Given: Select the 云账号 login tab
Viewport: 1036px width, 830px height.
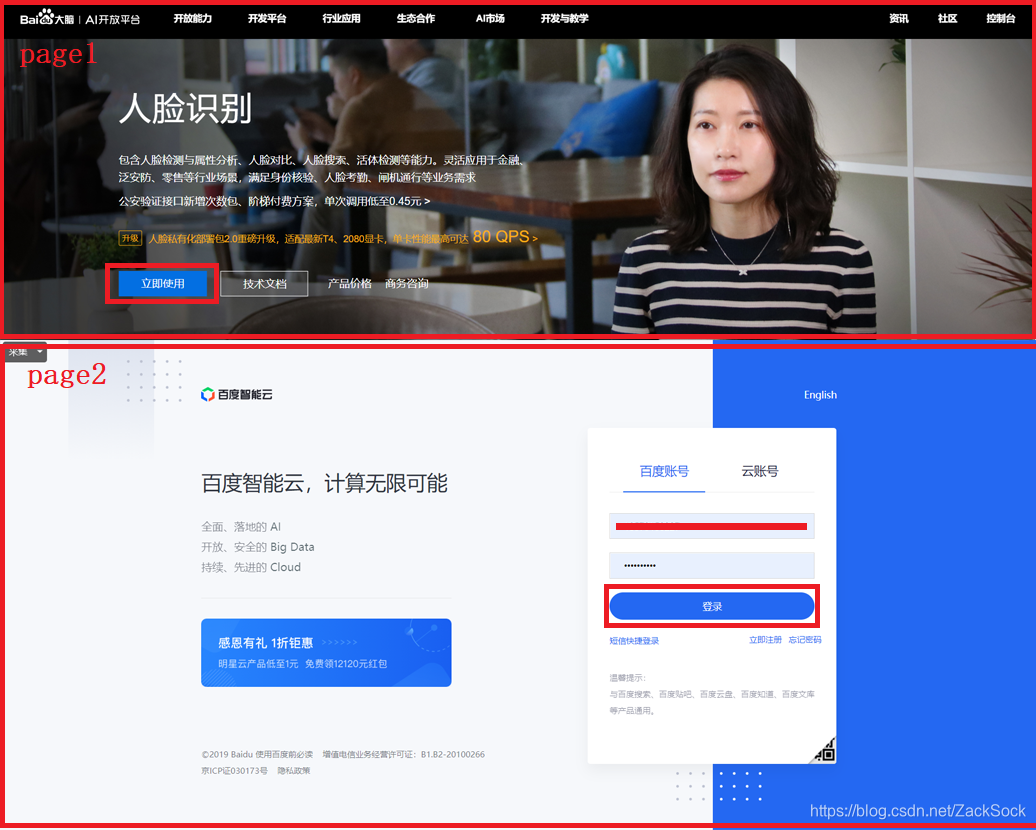Looking at the screenshot, I should tap(760, 471).
